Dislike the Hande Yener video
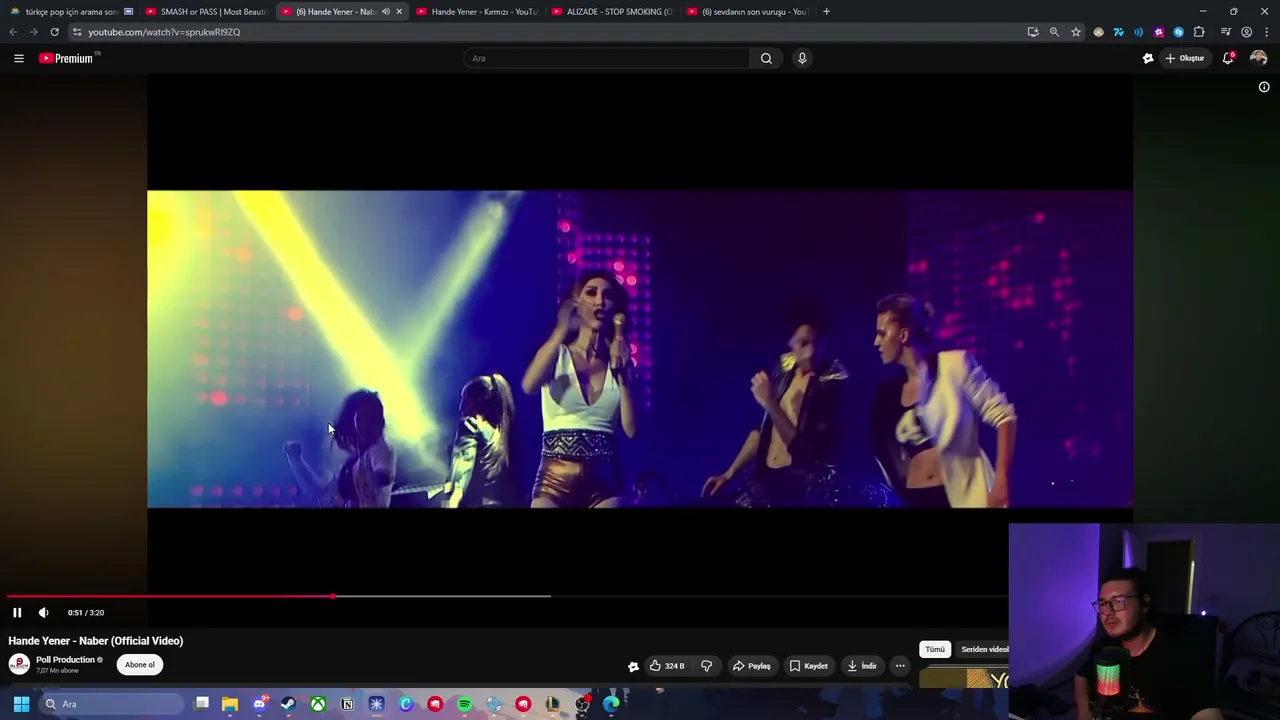This screenshot has height=720, width=1280. coord(706,666)
